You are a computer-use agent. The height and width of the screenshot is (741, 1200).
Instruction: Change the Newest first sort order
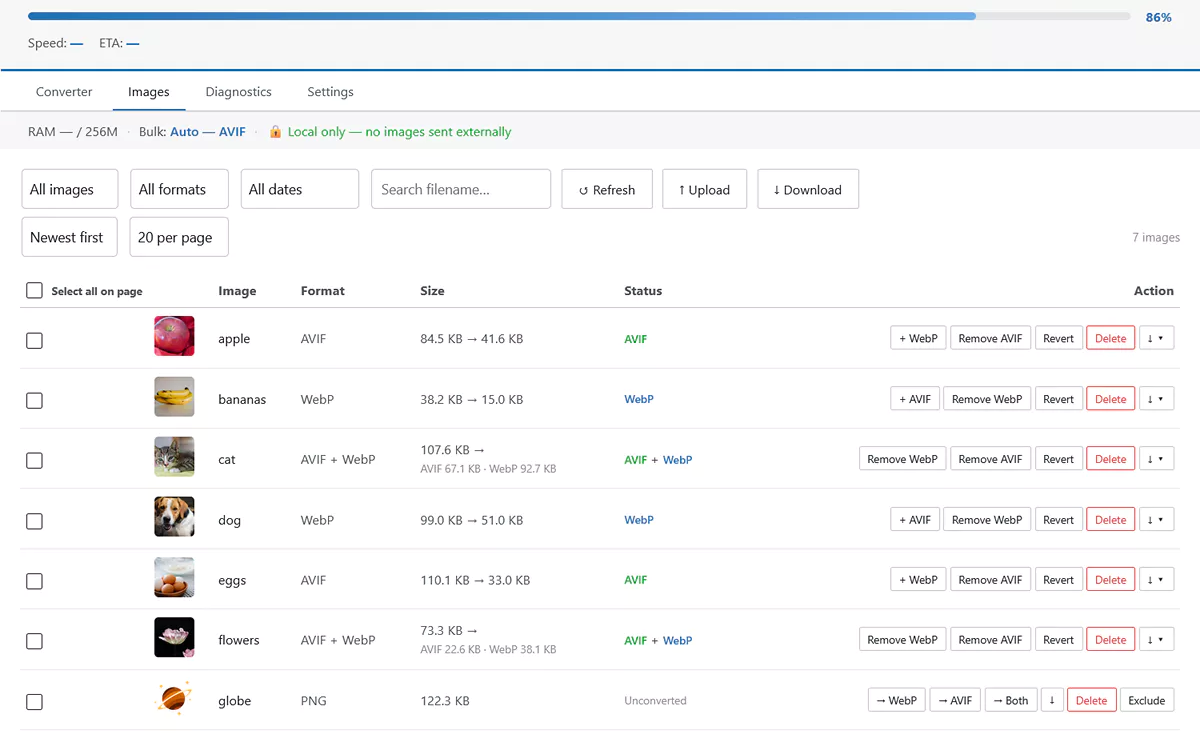[70, 237]
